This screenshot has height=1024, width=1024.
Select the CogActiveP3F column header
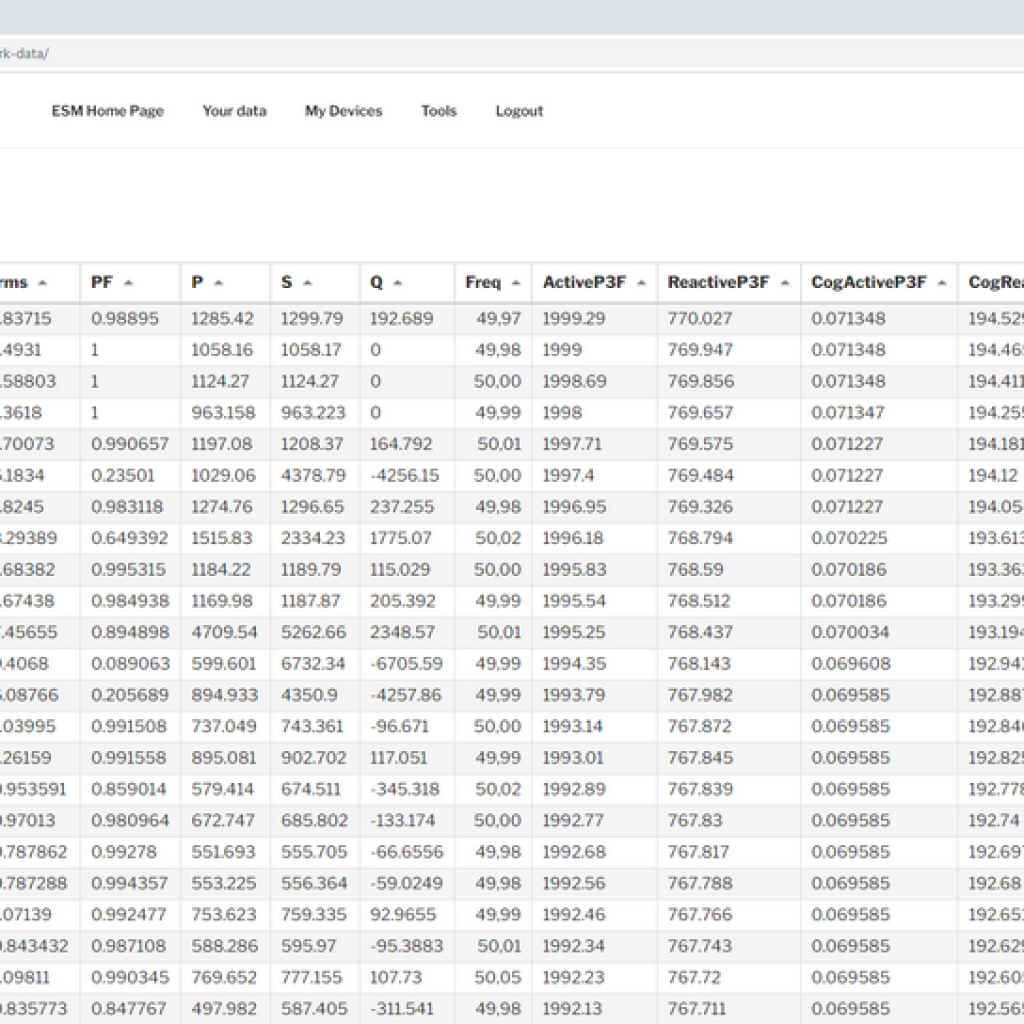tap(869, 282)
